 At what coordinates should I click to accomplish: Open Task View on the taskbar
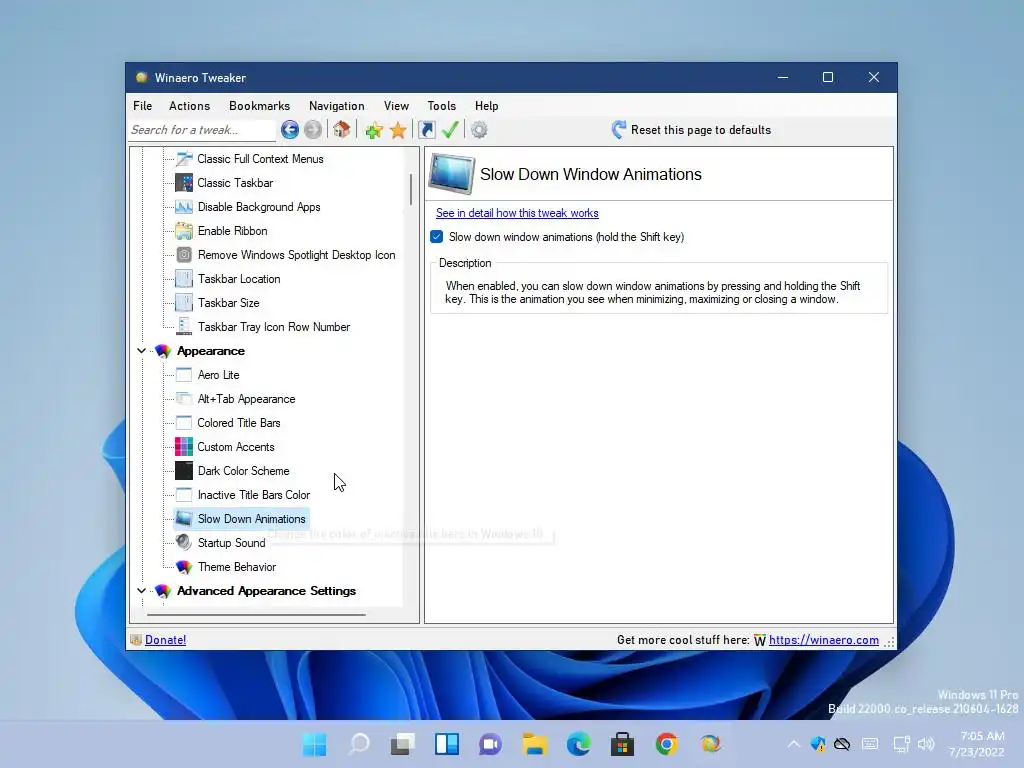tap(402, 744)
